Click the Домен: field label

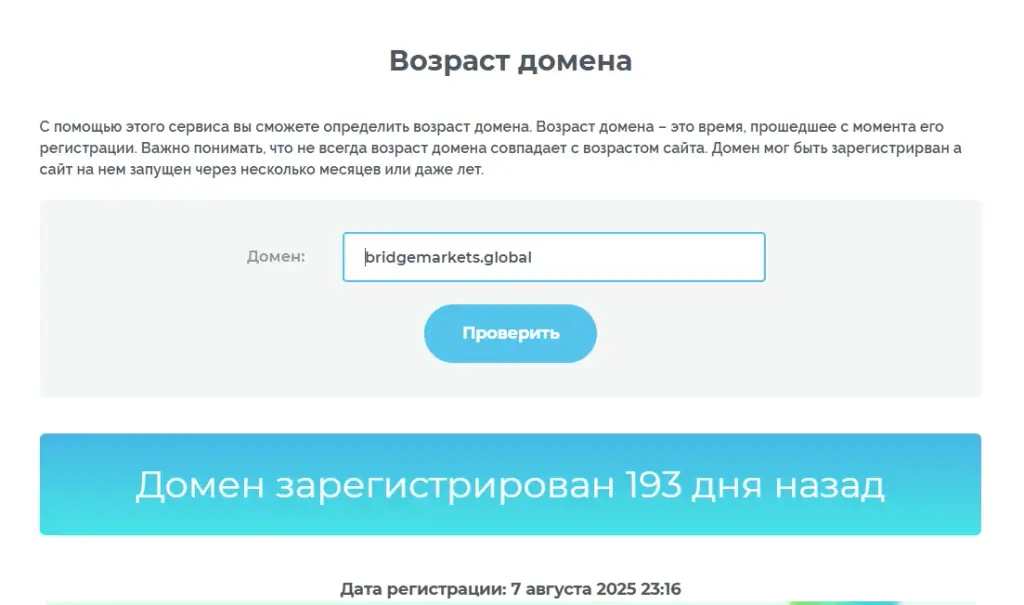pos(276,257)
